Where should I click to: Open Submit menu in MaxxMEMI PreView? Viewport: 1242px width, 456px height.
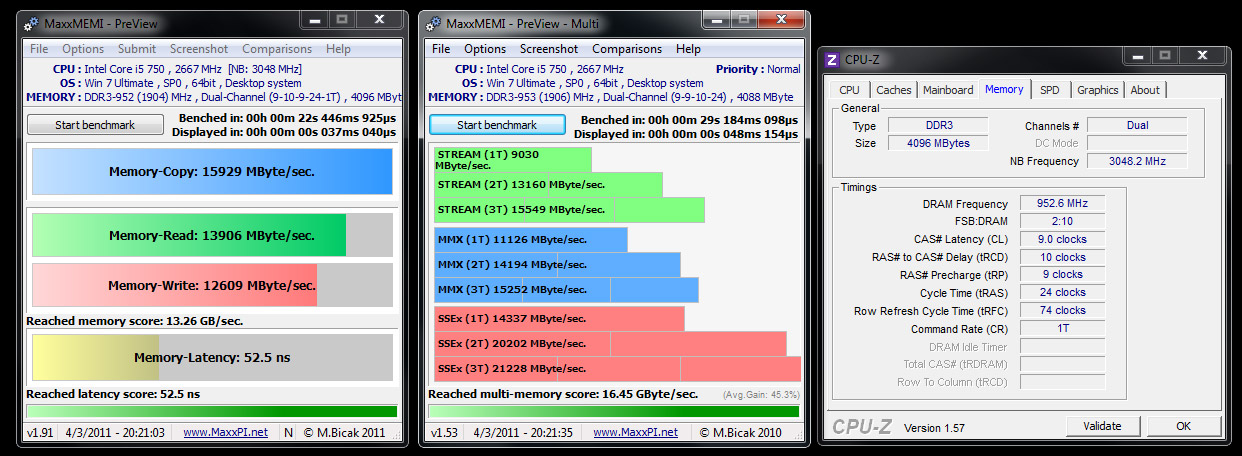[x=137, y=49]
